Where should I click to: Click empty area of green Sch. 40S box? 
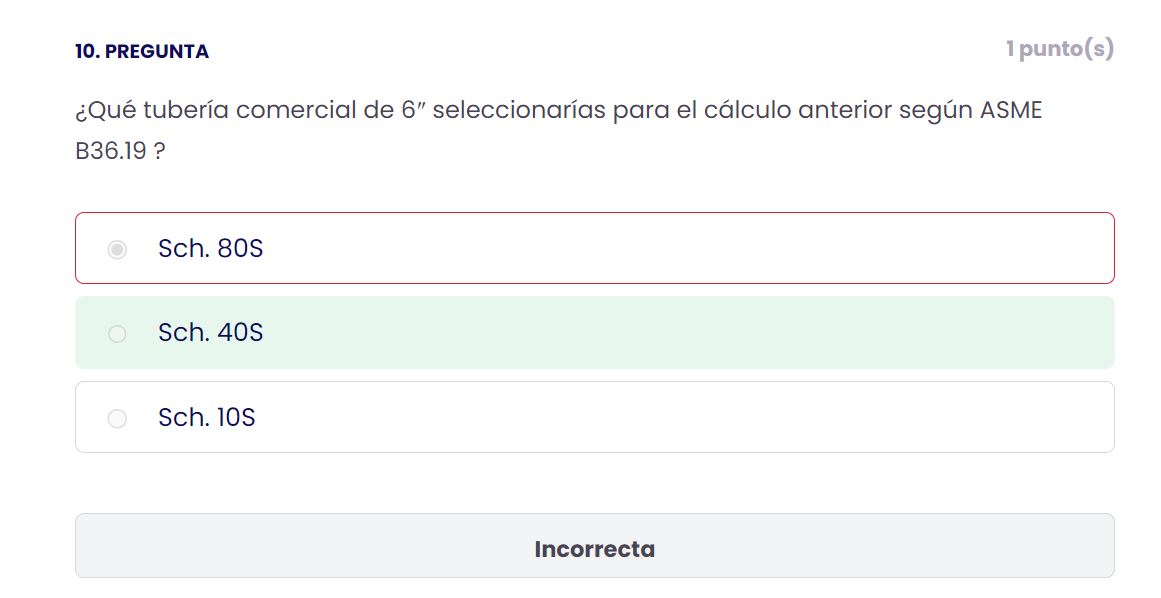click(666, 332)
